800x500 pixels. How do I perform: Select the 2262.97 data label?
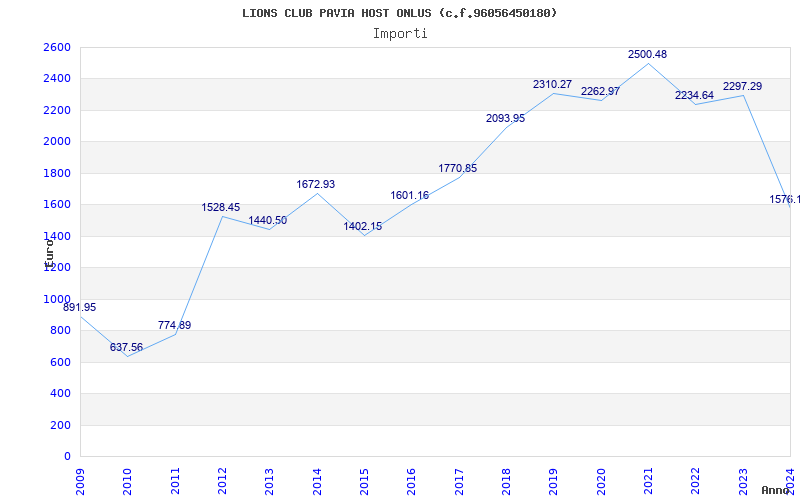click(x=600, y=92)
